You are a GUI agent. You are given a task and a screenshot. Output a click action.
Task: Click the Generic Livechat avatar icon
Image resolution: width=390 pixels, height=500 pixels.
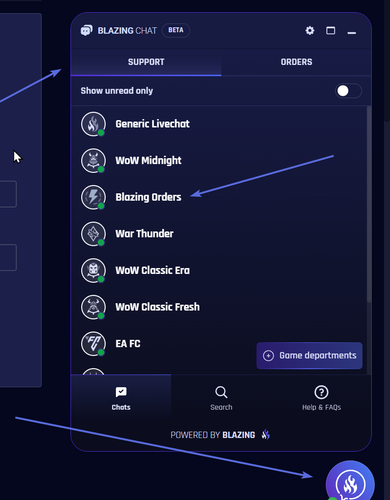click(x=93, y=124)
